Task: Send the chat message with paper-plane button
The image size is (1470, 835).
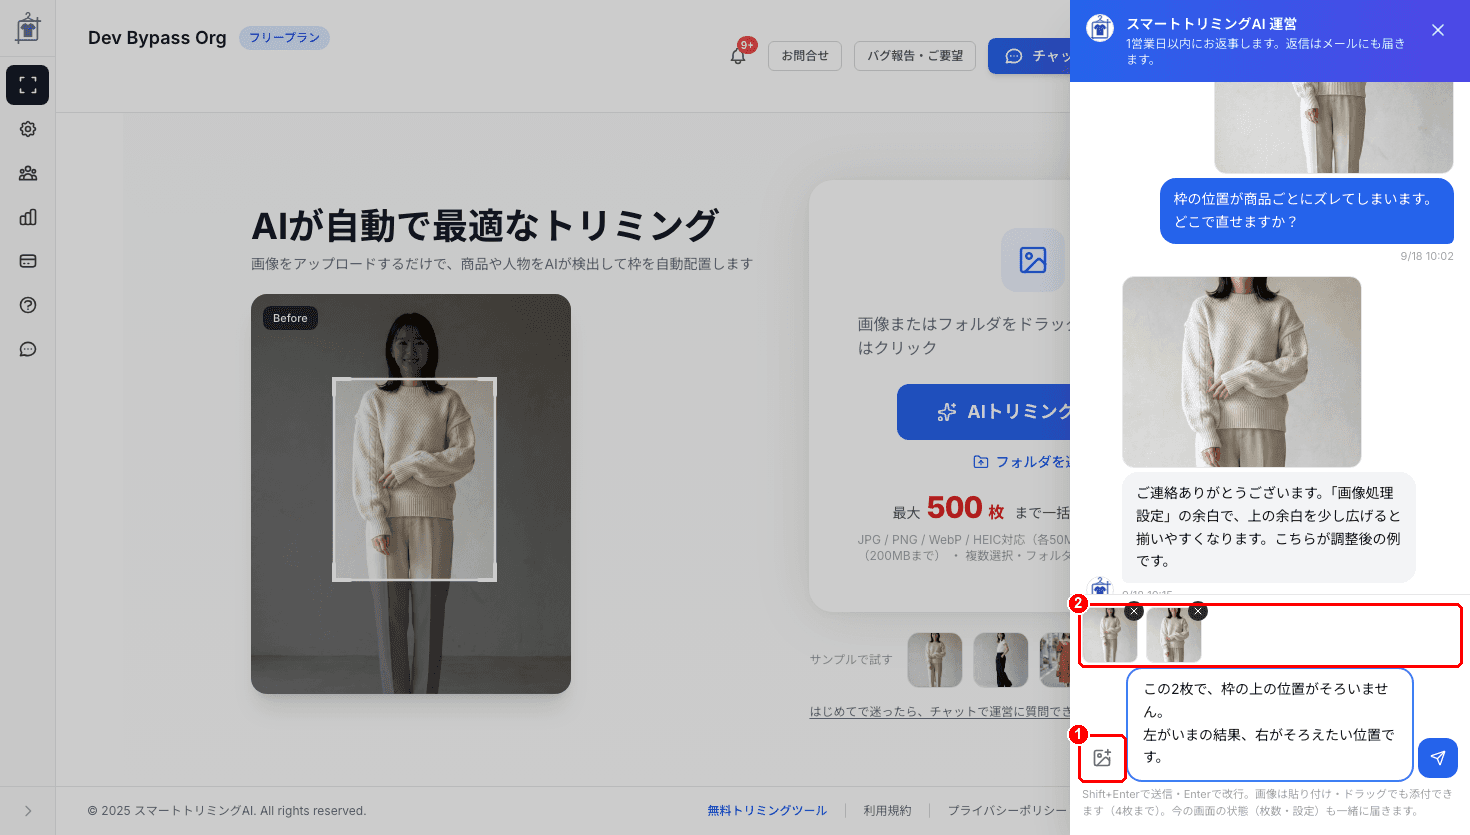Action: pos(1438,758)
